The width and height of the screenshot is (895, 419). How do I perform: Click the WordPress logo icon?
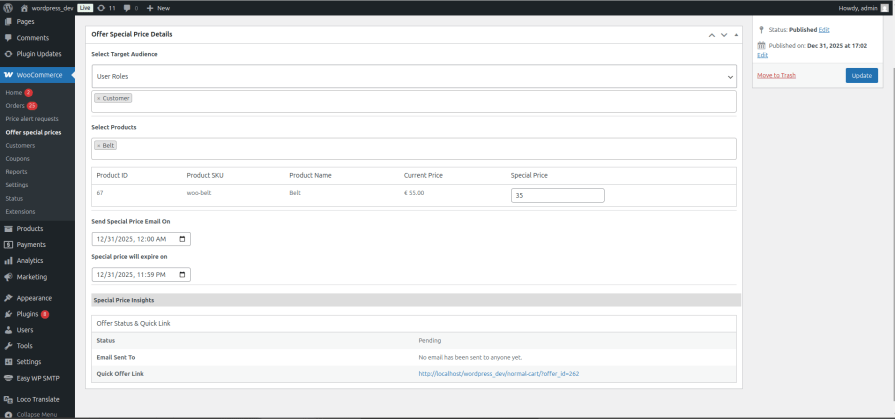[8, 7]
